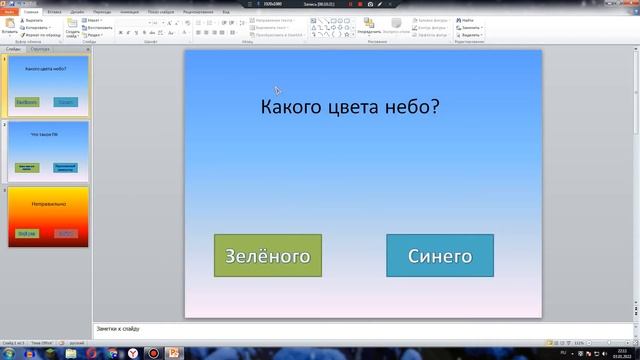Align text left in paragraph group
This screenshot has height=360, width=640.
198,33
